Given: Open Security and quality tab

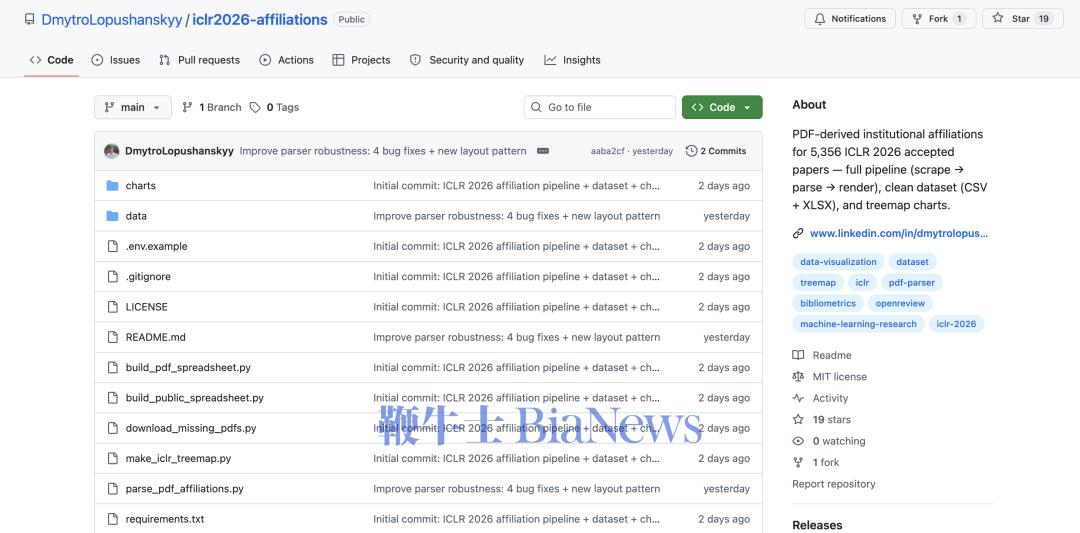Looking at the screenshot, I should coord(467,61).
